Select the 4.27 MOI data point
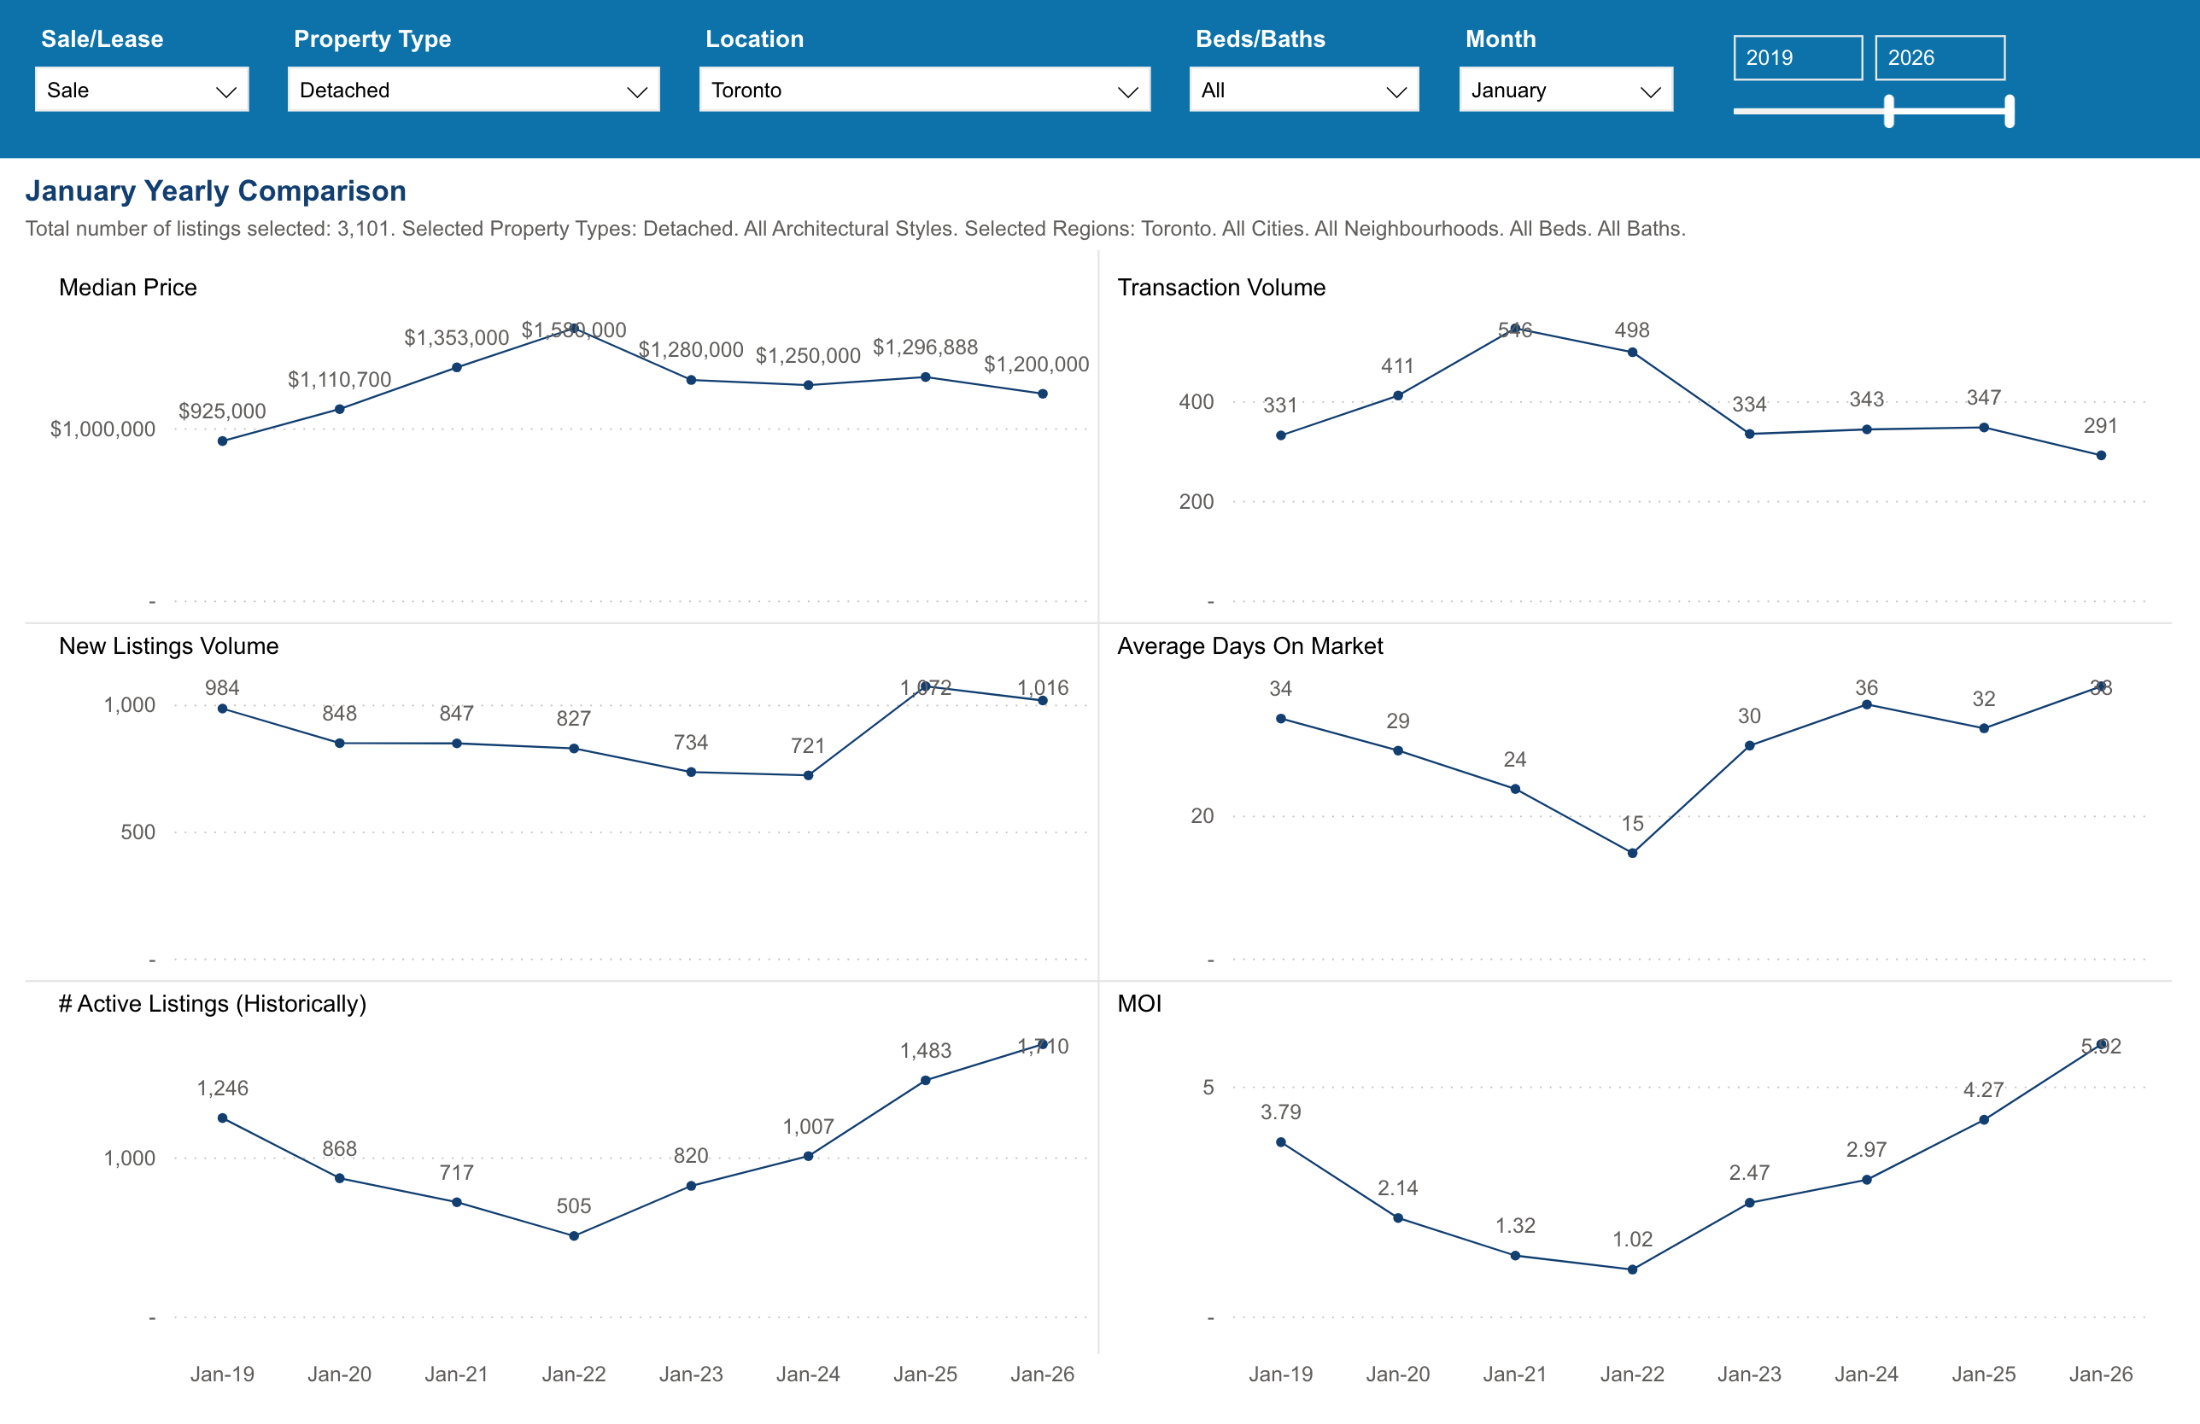 pos(1984,1120)
